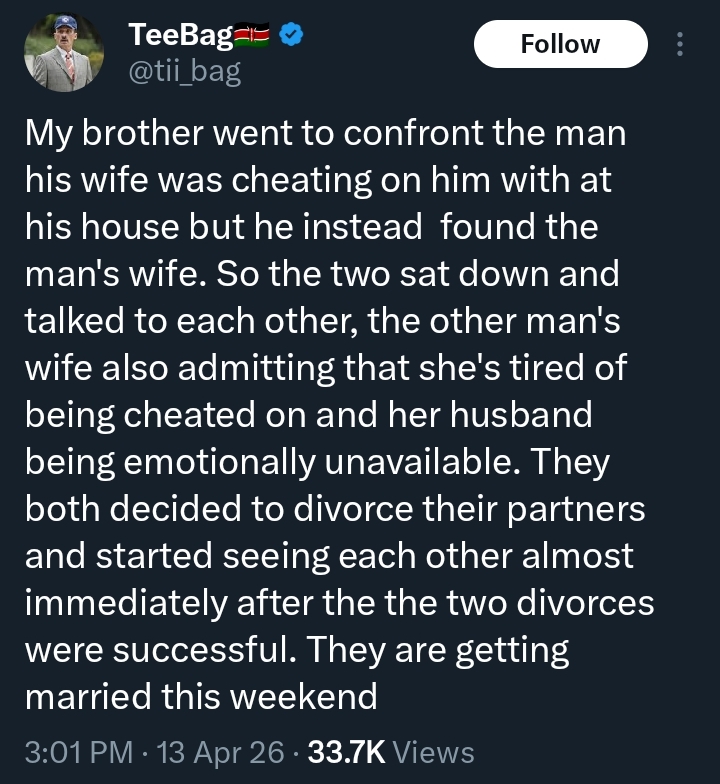Click the blue verified badge
Screen dimensions: 720x784
pyautogui.click(x=290, y=37)
